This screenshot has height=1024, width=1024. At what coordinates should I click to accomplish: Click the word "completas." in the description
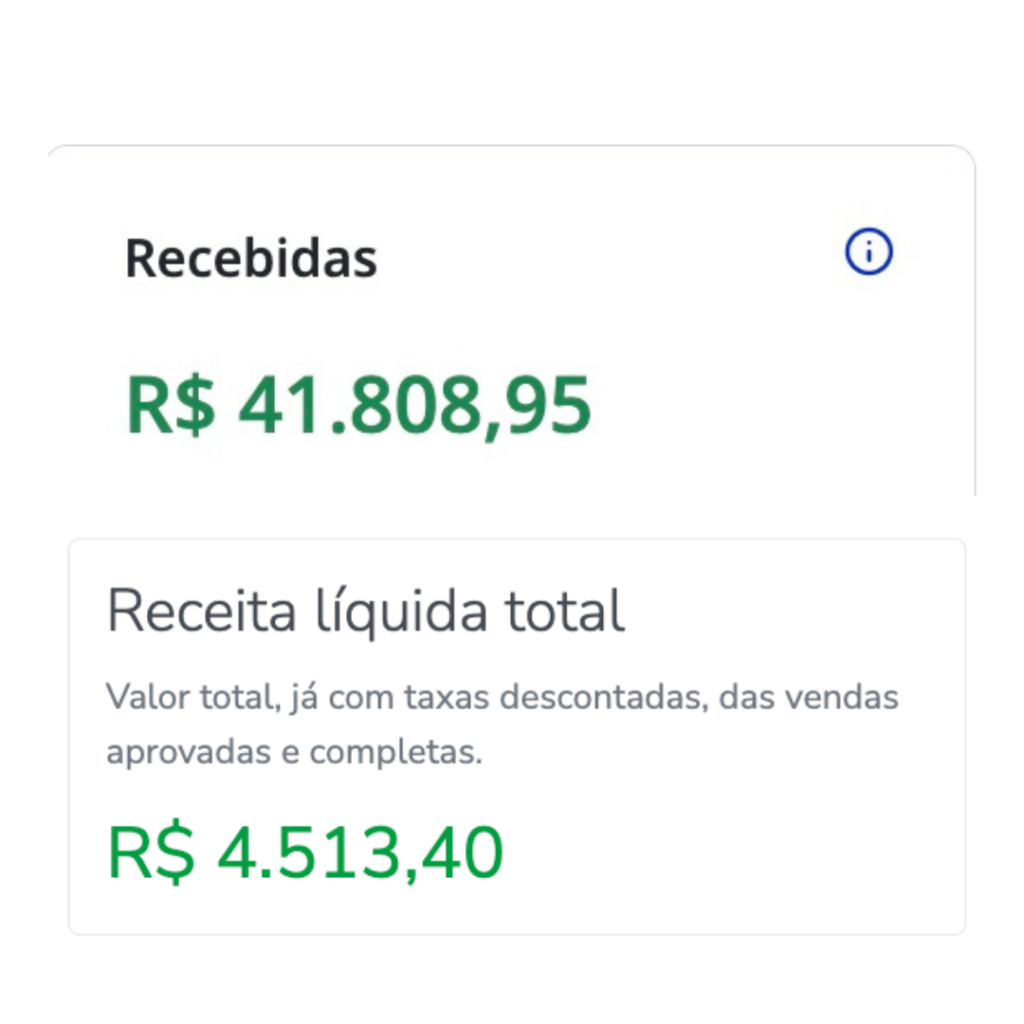(x=396, y=752)
